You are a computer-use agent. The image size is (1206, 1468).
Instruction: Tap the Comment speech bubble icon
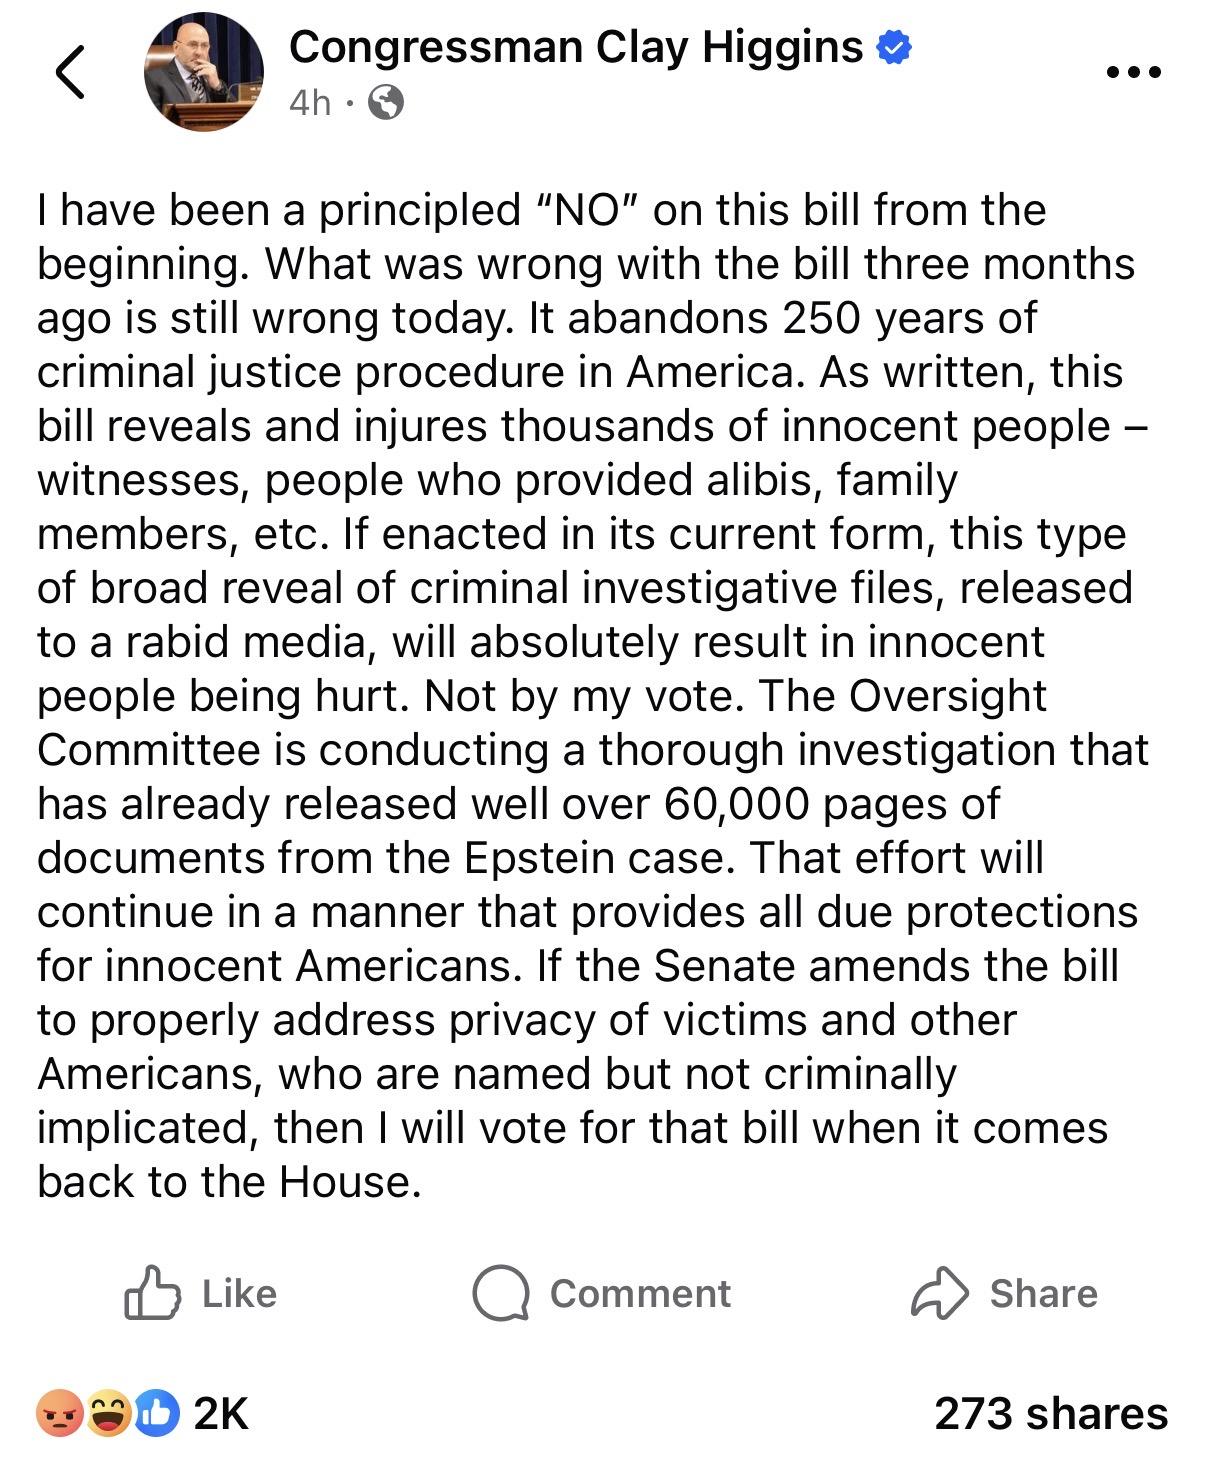[500, 1293]
